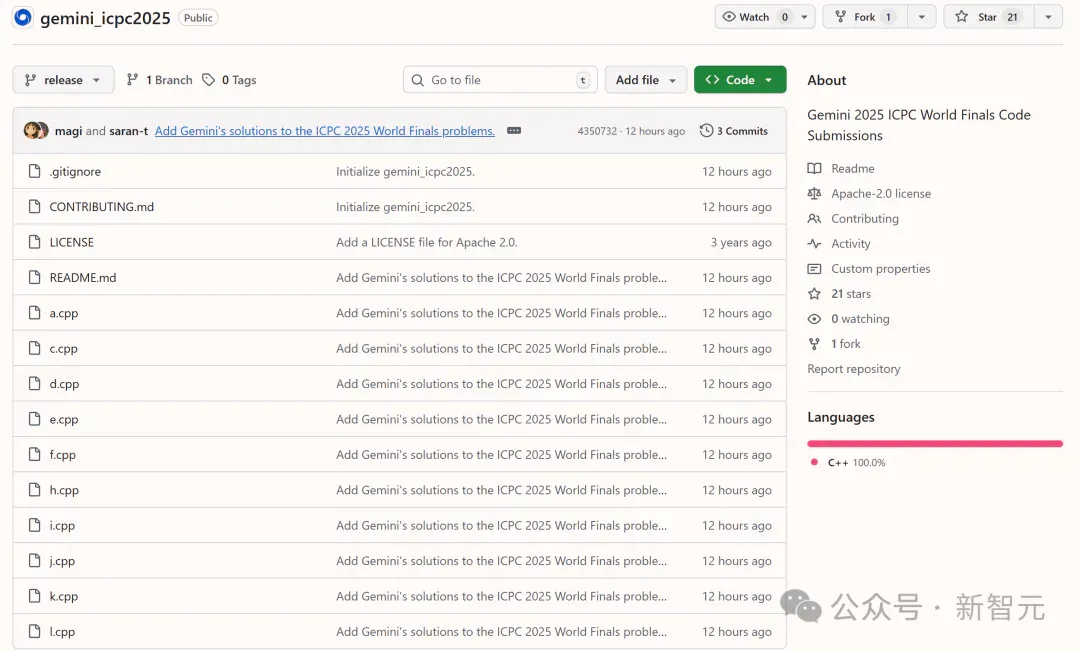Click the repository owner avatar icon
The height and width of the screenshot is (651, 1080).
coord(23,17)
